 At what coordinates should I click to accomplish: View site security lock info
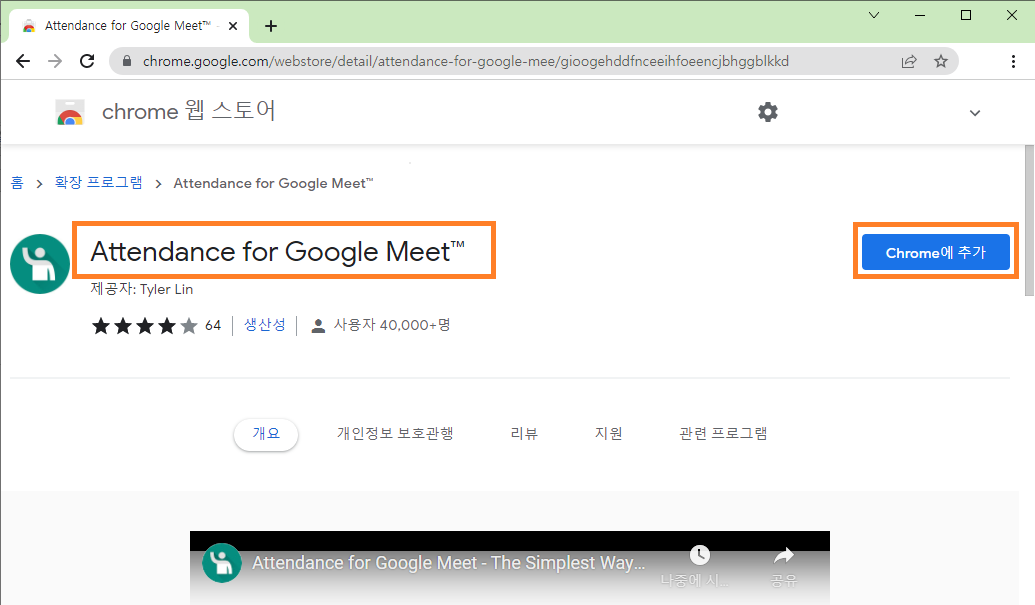127,61
